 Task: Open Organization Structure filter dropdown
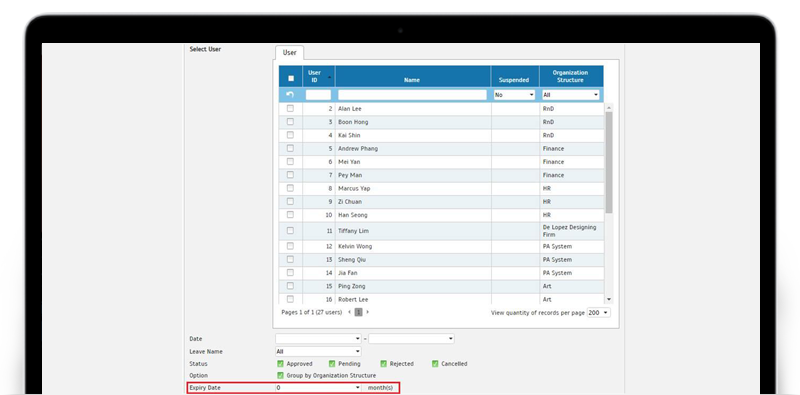[x=570, y=95]
